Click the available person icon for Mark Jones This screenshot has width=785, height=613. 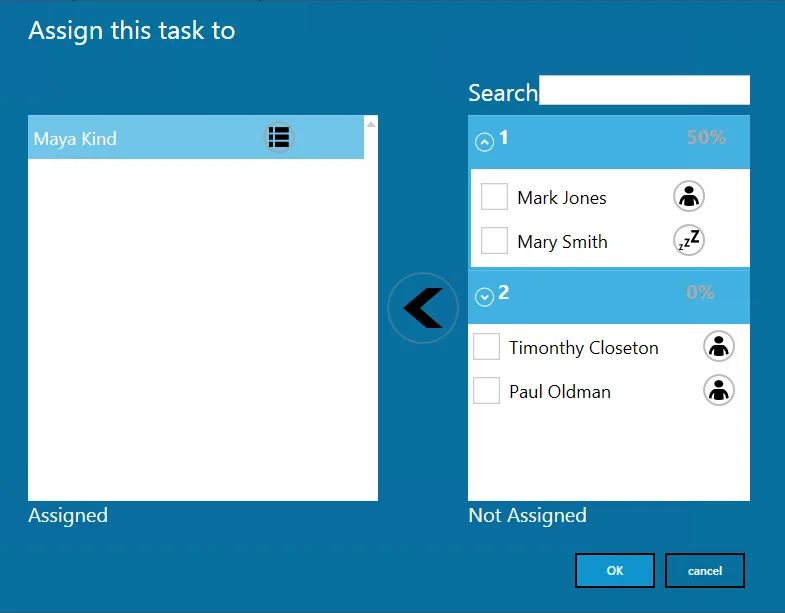click(689, 196)
